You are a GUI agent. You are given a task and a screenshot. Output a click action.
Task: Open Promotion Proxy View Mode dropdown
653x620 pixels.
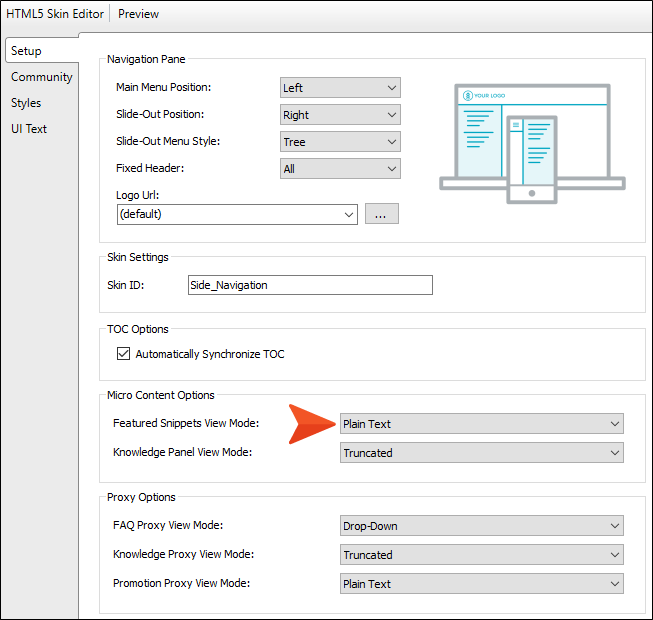click(481, 584)
